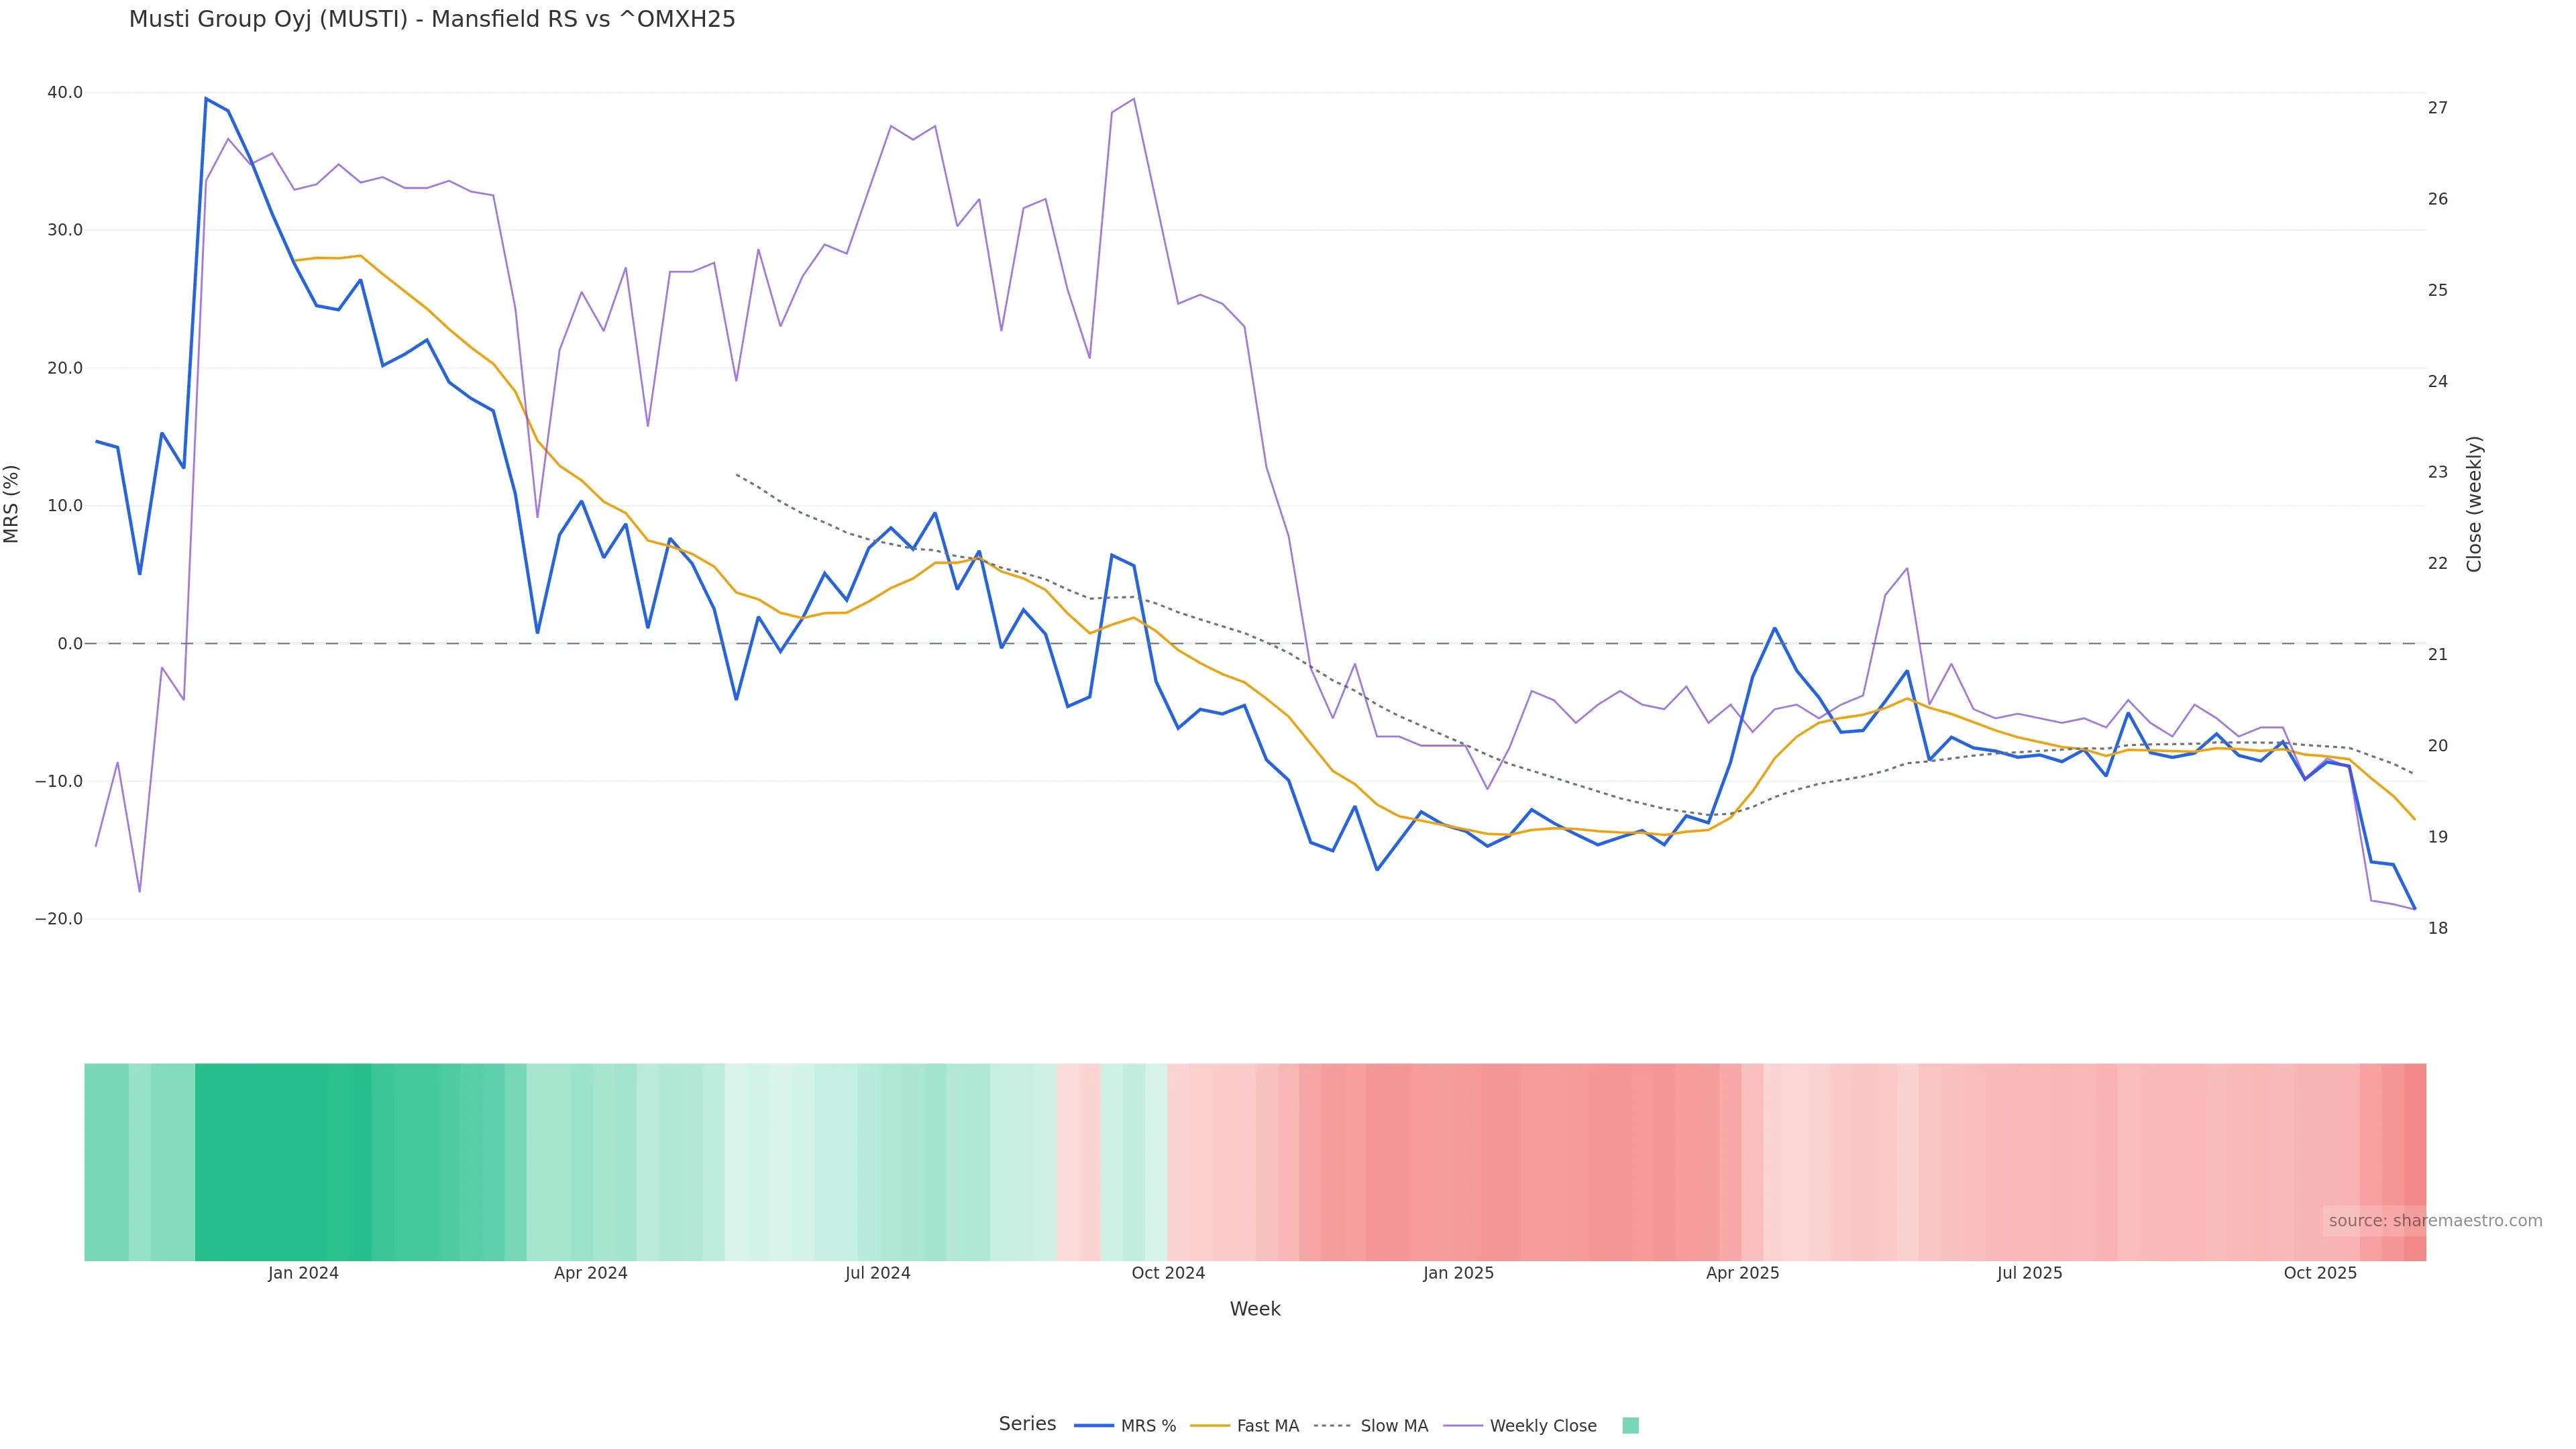
Task: Click the 'Apr 2025' x-axis tick label
Action: coord(1742,1273)
